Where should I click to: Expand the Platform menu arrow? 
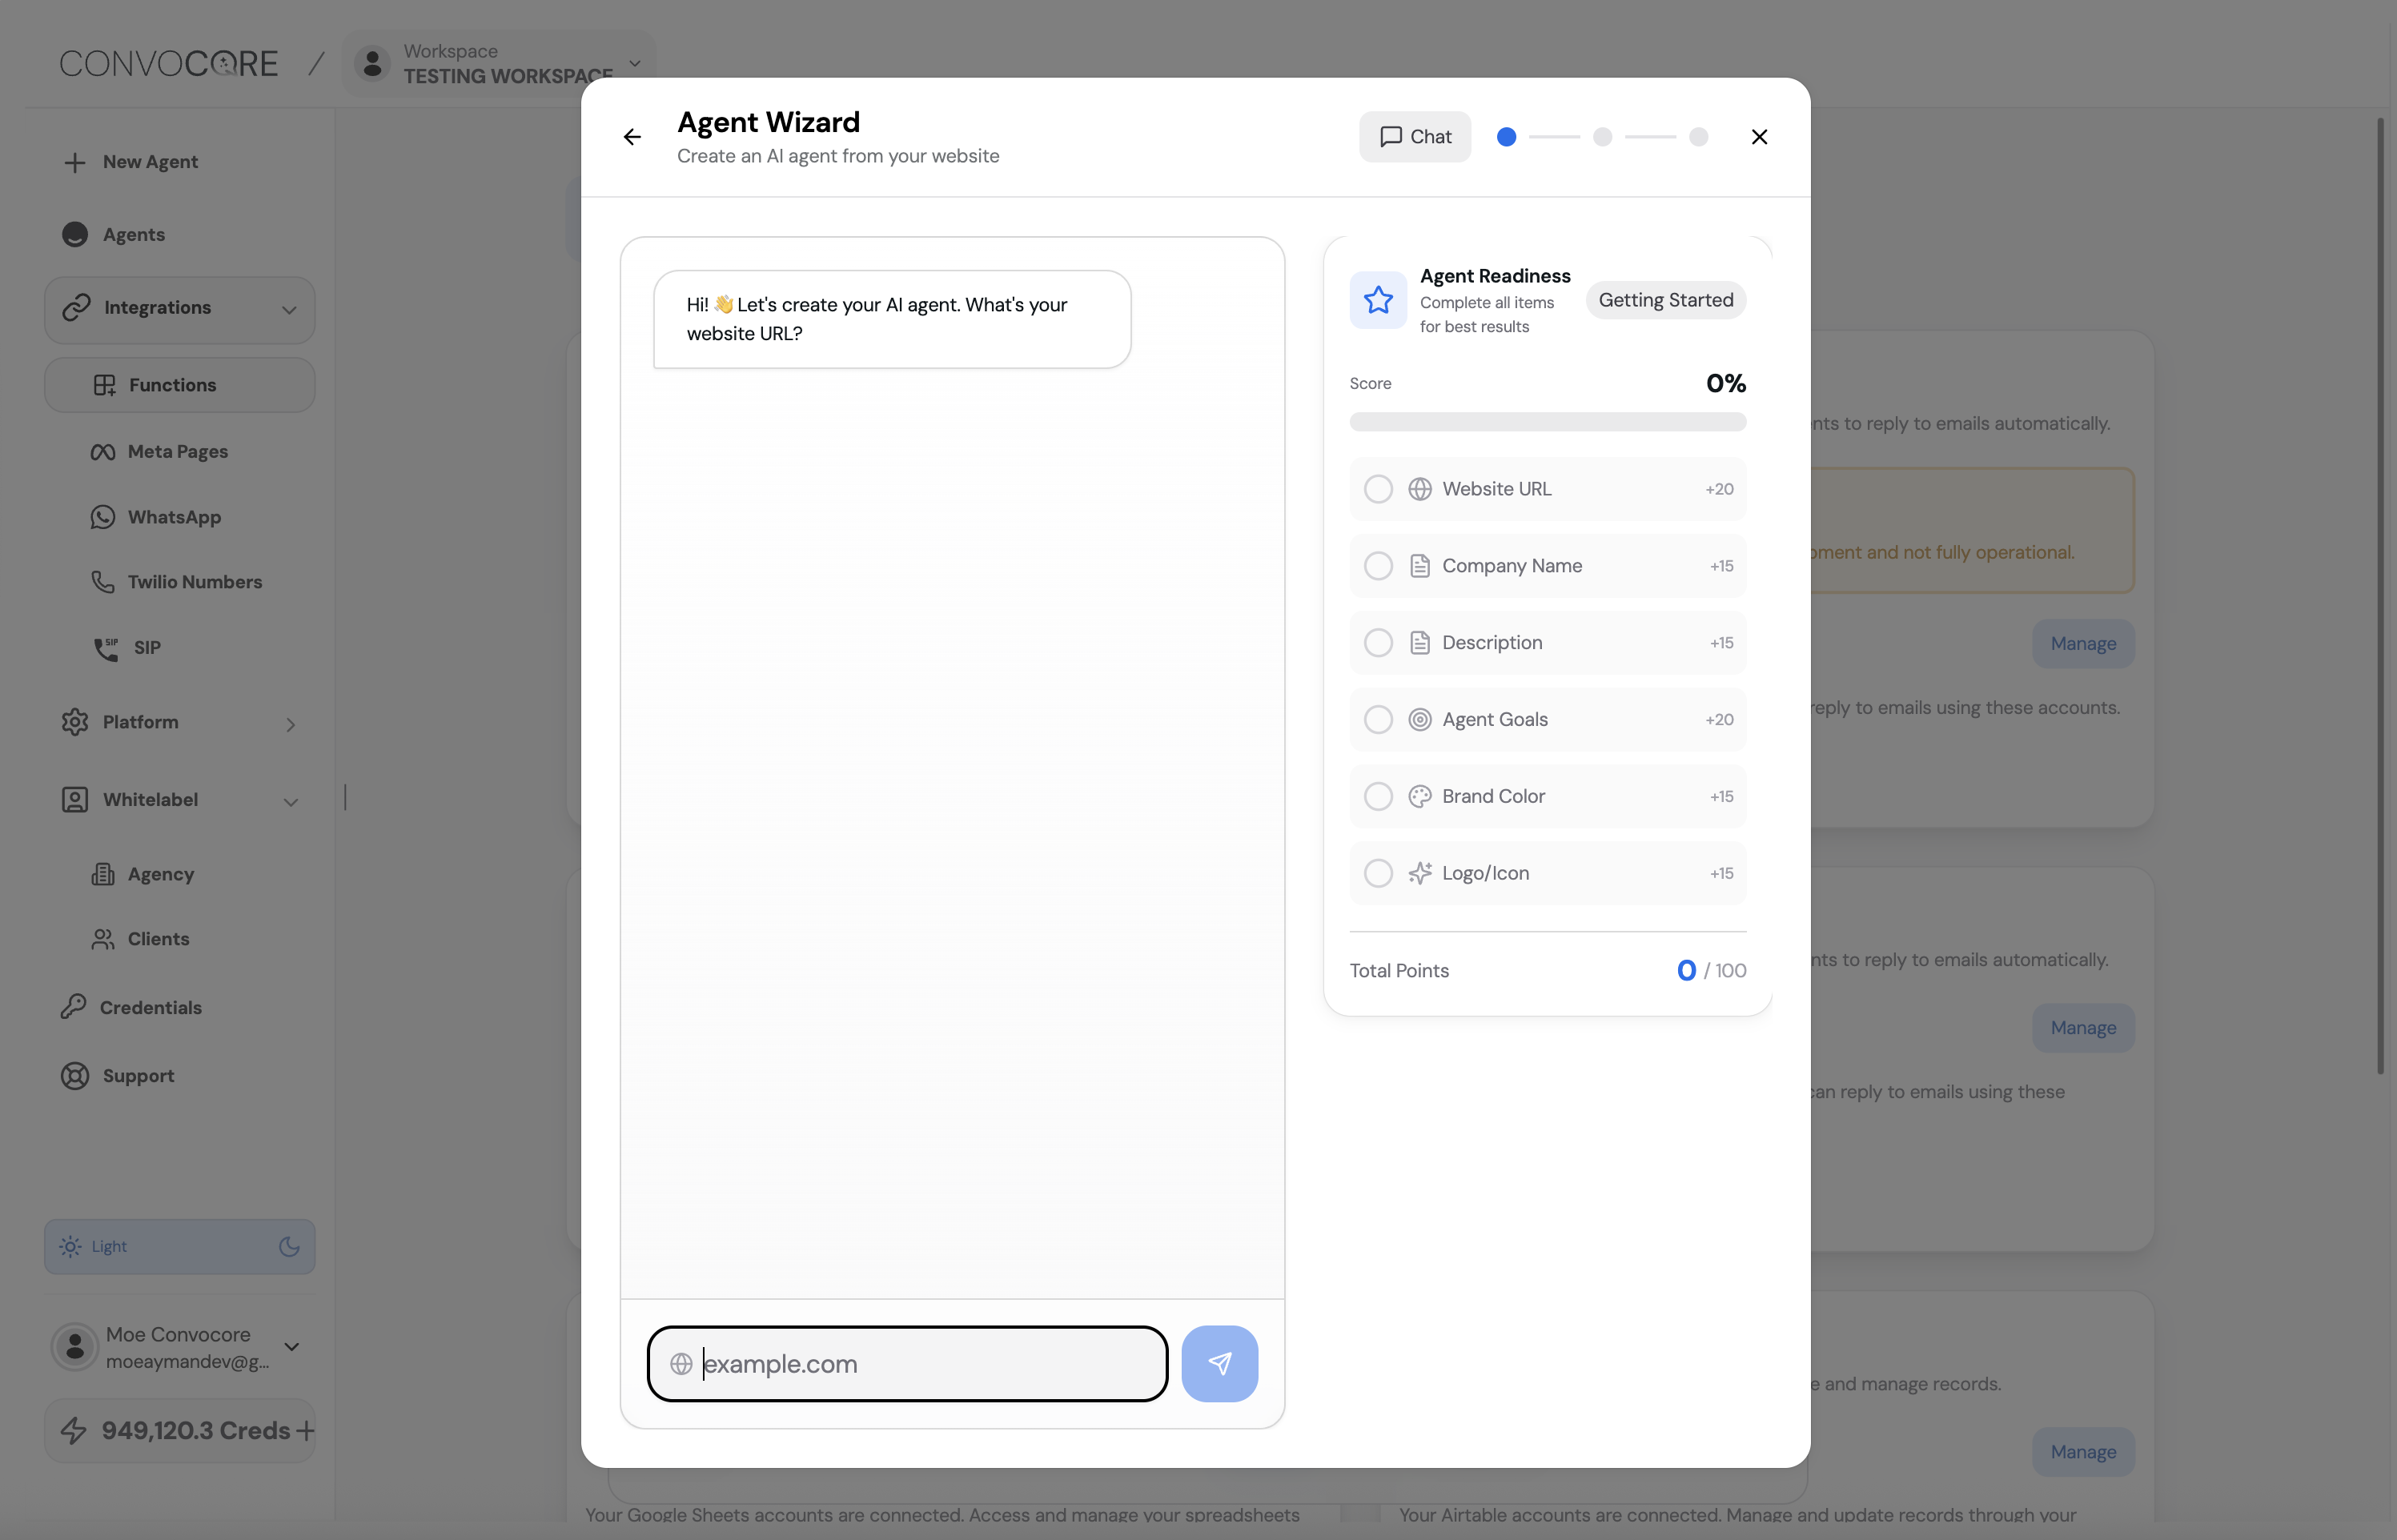click(x=290, y=724)
